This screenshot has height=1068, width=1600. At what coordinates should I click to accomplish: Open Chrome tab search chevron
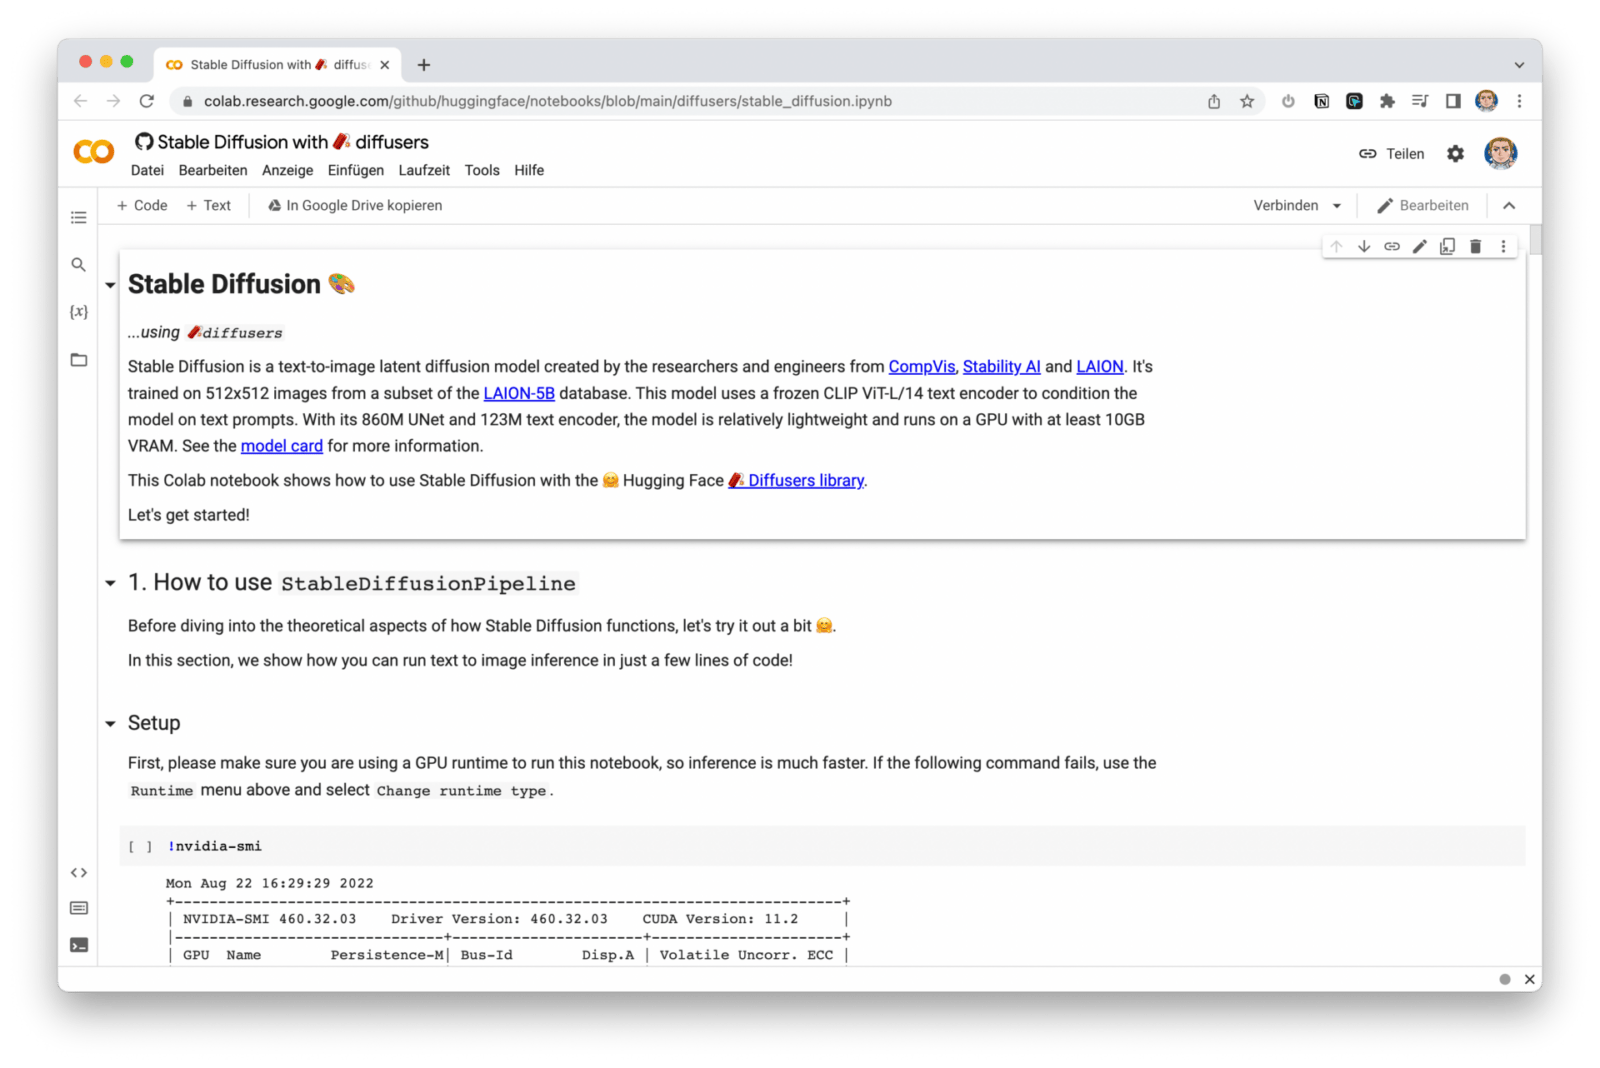[1519, 65]
